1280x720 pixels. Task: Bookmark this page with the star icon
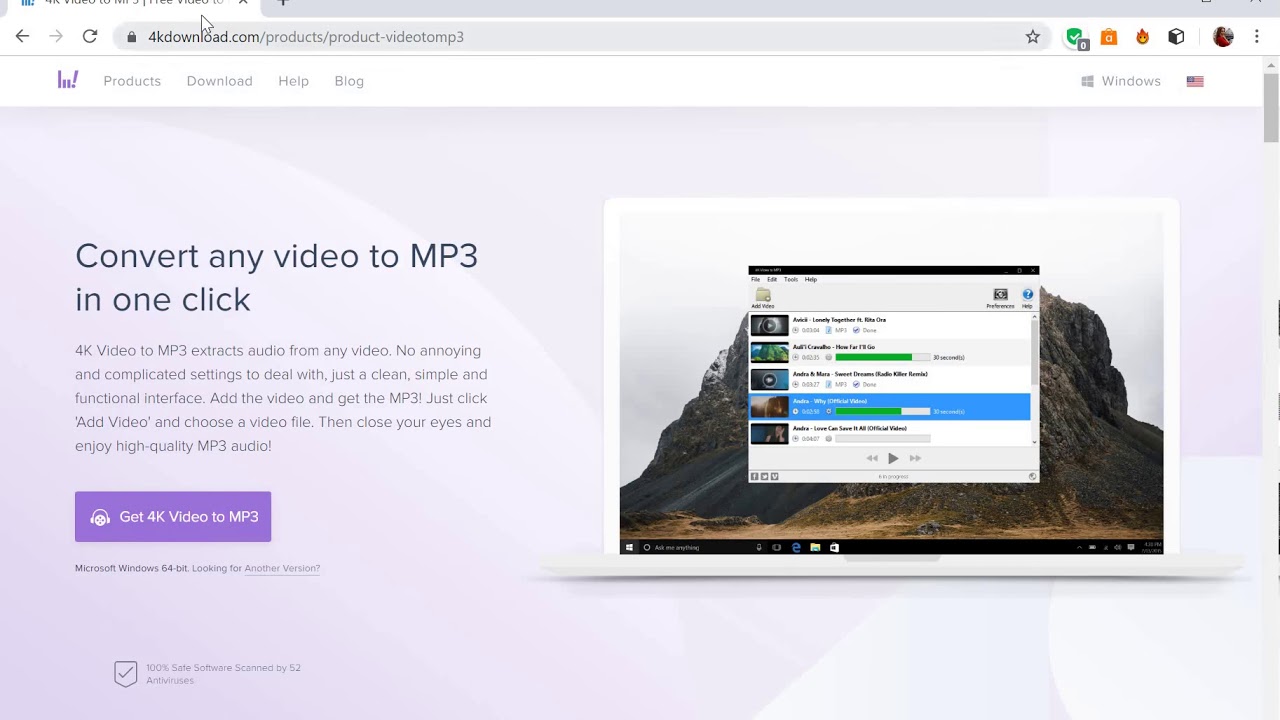pyautogui.click(x=1033, y=37)
